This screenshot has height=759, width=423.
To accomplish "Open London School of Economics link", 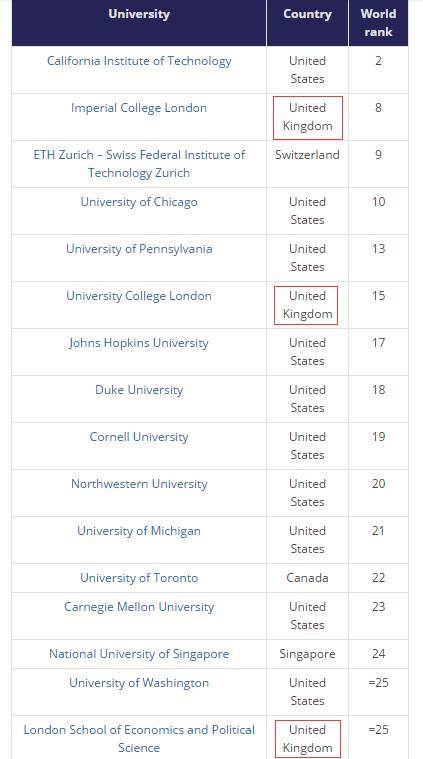I will (139, 738).
